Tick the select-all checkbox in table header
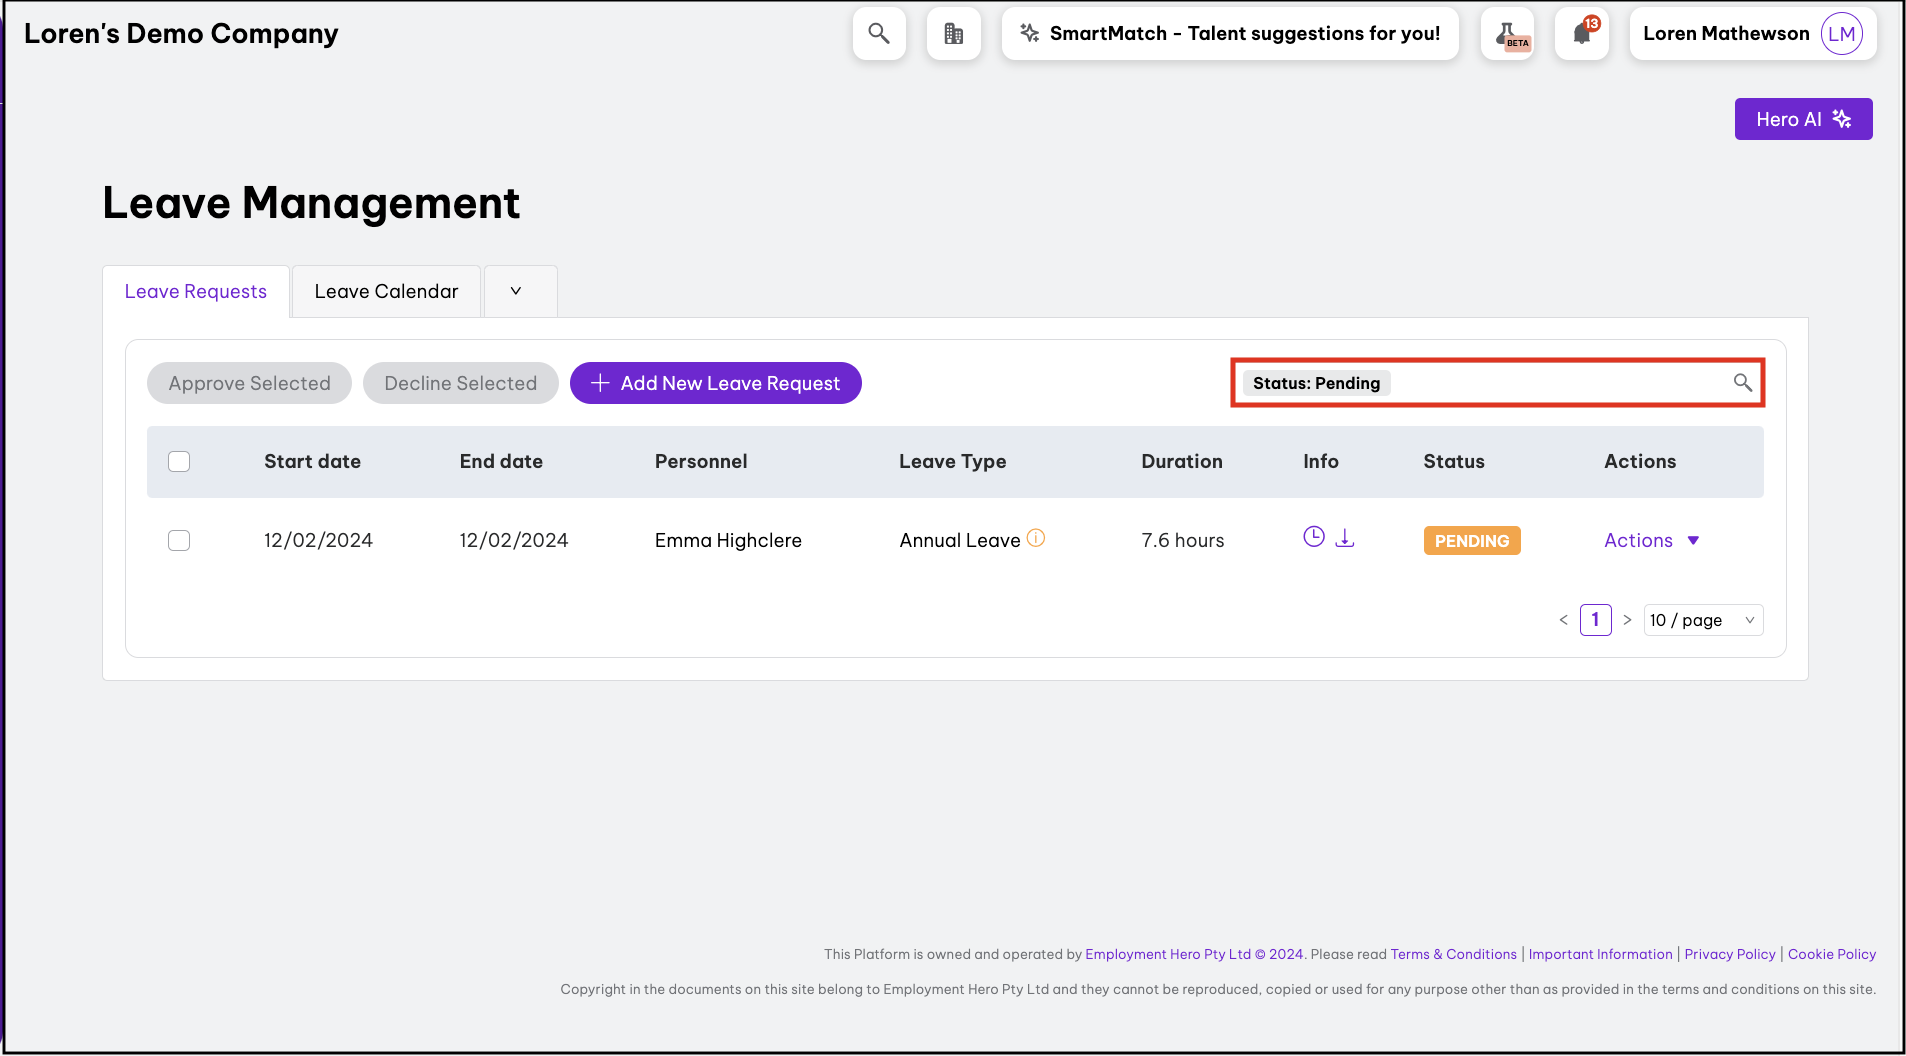 [179, 461]
